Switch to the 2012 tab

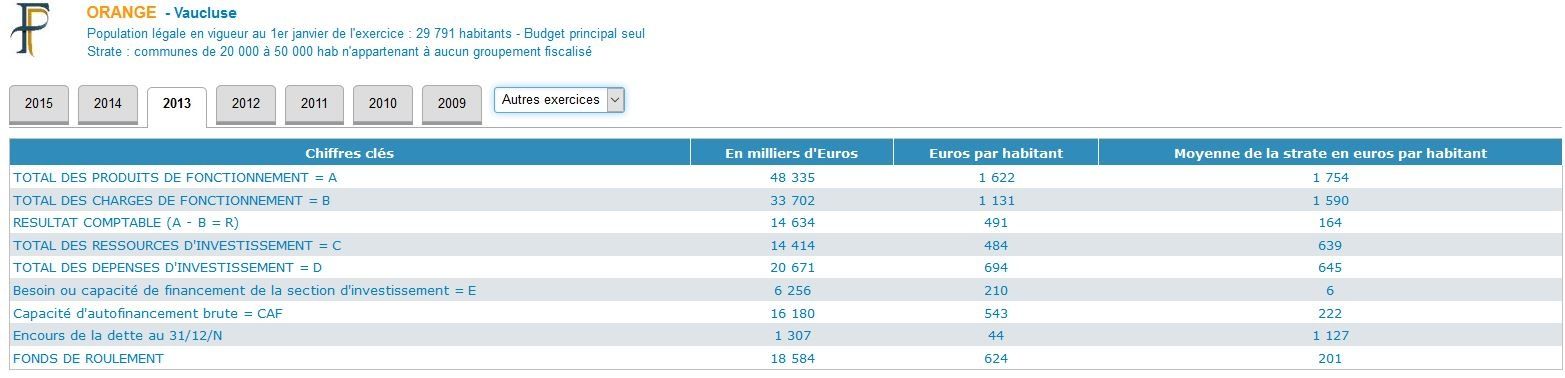[246, 104]
